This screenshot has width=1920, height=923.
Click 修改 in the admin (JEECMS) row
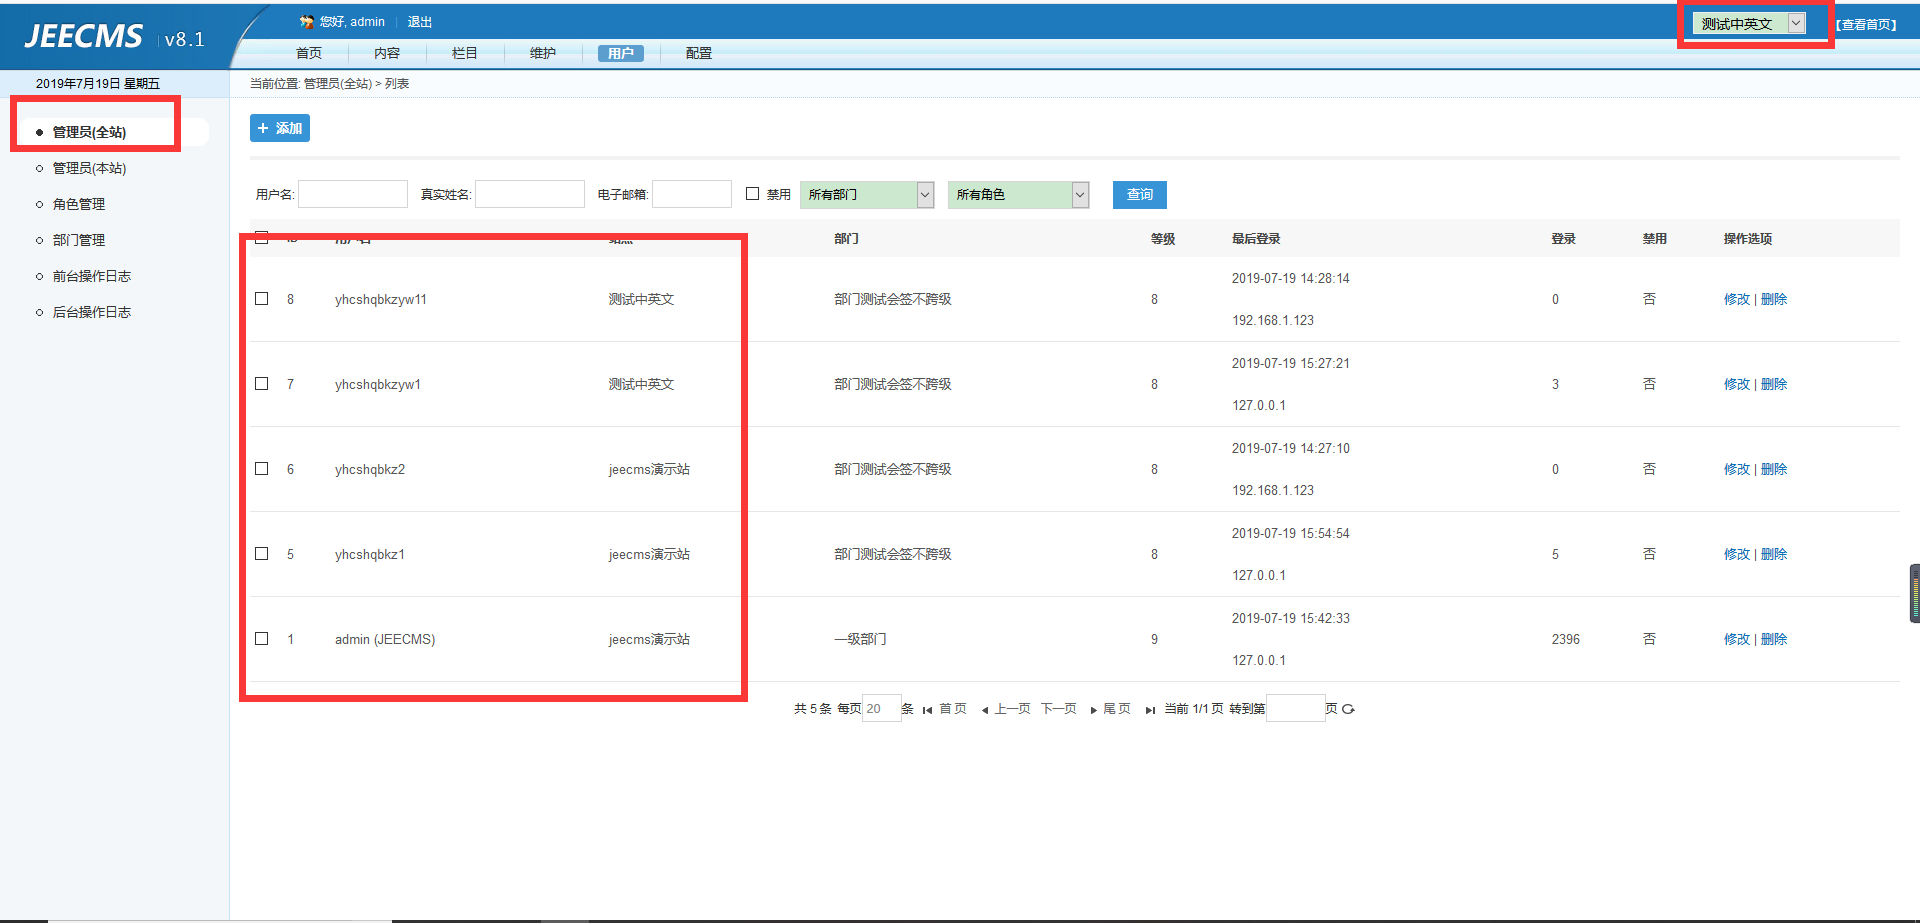point(1737,639)
